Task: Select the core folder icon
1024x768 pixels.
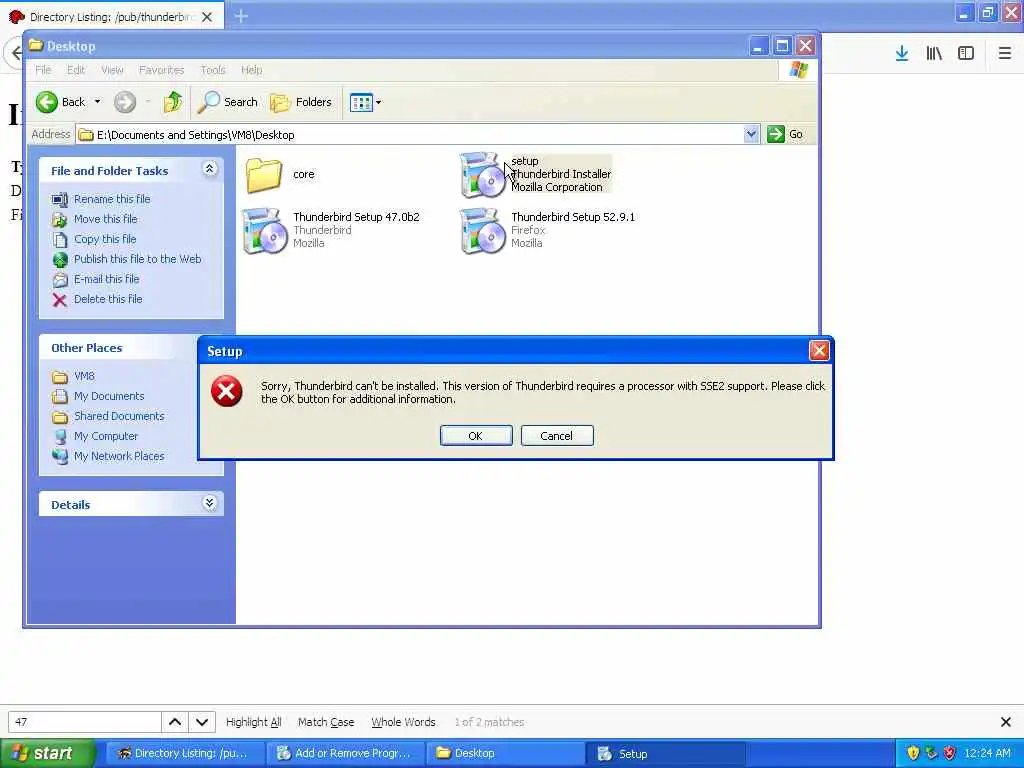Action: pyautogui.click(x=264, y=175)
